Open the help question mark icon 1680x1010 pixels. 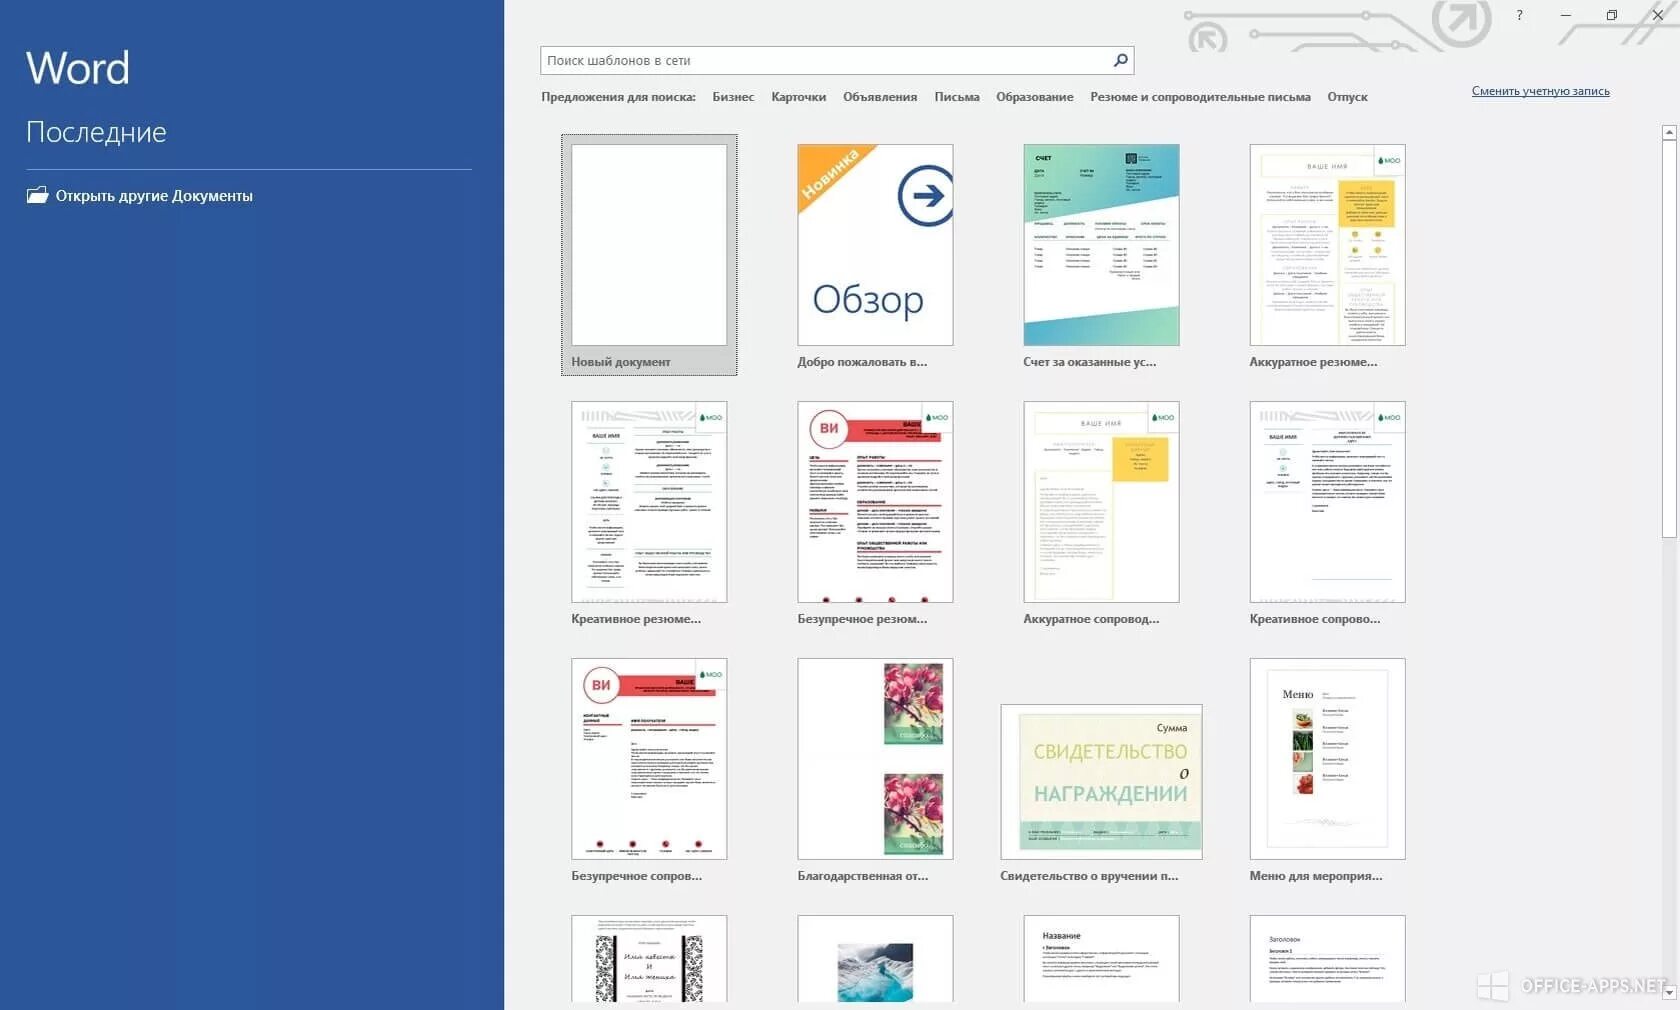click(x=1519, y=15)
